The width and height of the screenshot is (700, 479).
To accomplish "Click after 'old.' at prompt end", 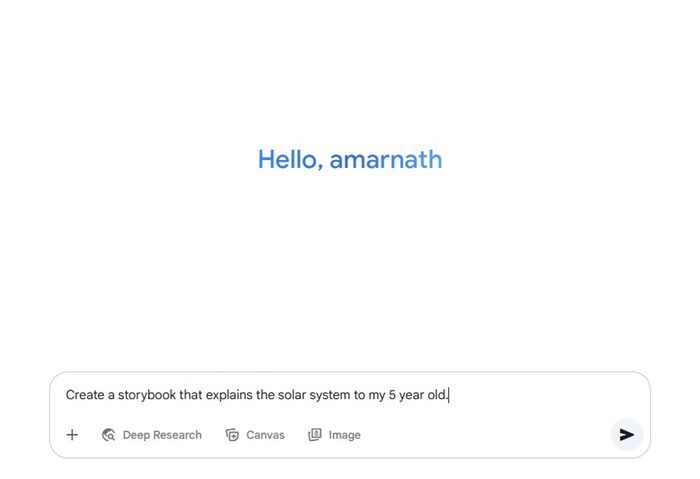I will [449, 395].
